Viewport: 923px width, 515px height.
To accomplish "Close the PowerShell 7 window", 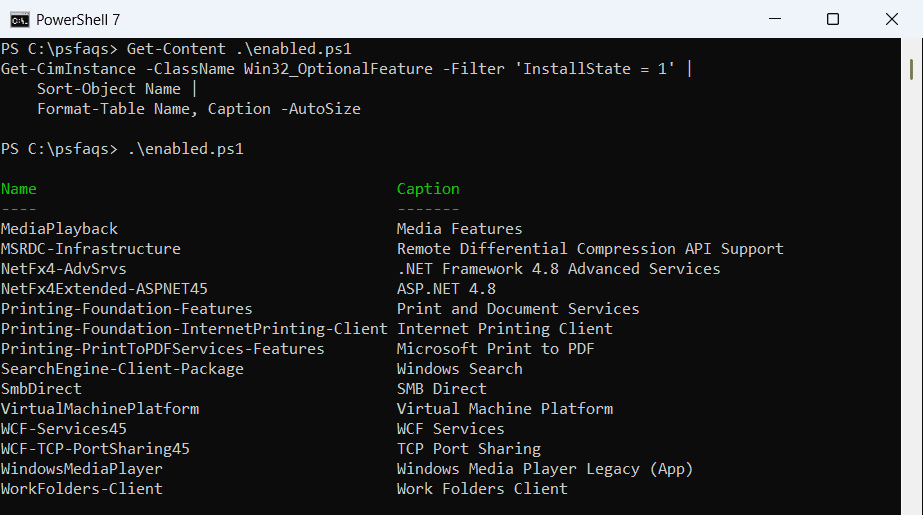I will click(x=892, y=19).
